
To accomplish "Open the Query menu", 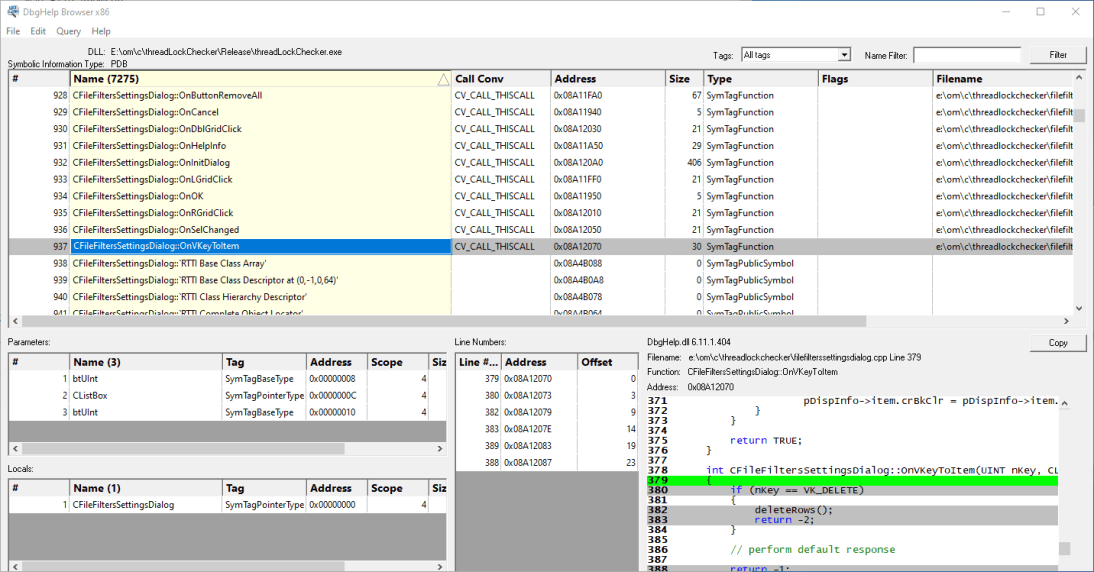I will click(x=68, y=31).
